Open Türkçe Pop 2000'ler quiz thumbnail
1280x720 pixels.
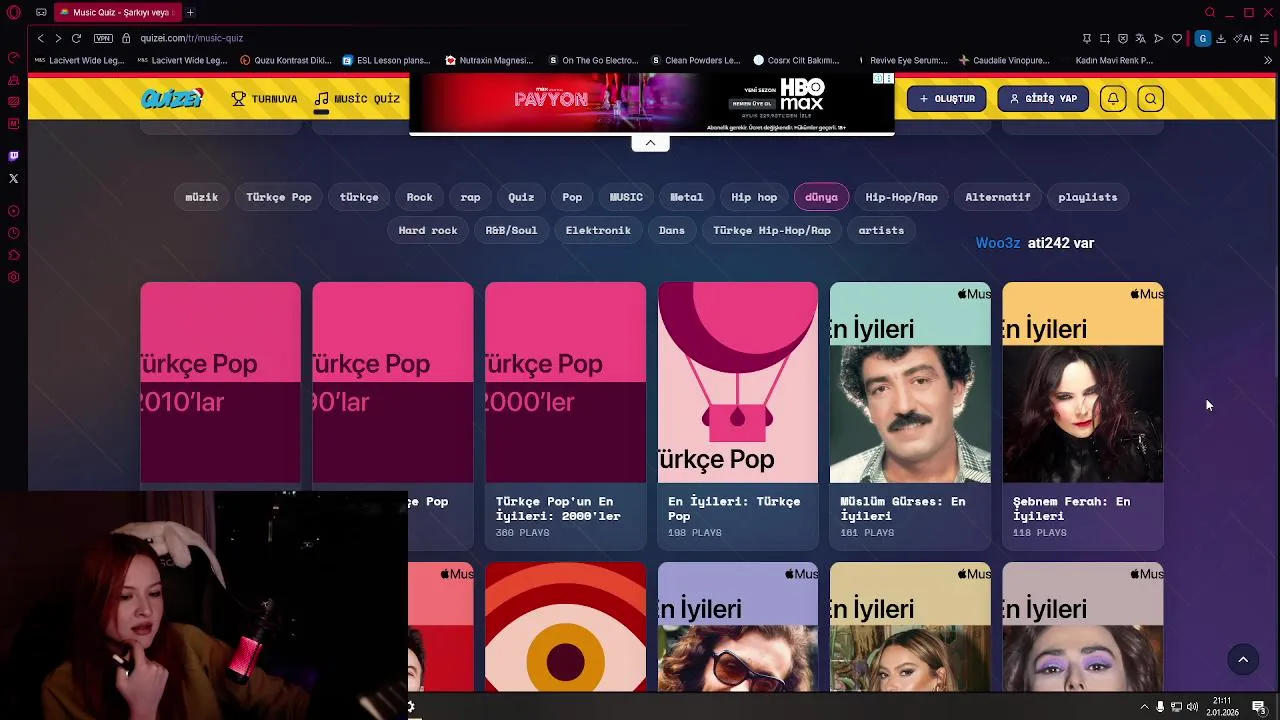click(x=565, y=382)
